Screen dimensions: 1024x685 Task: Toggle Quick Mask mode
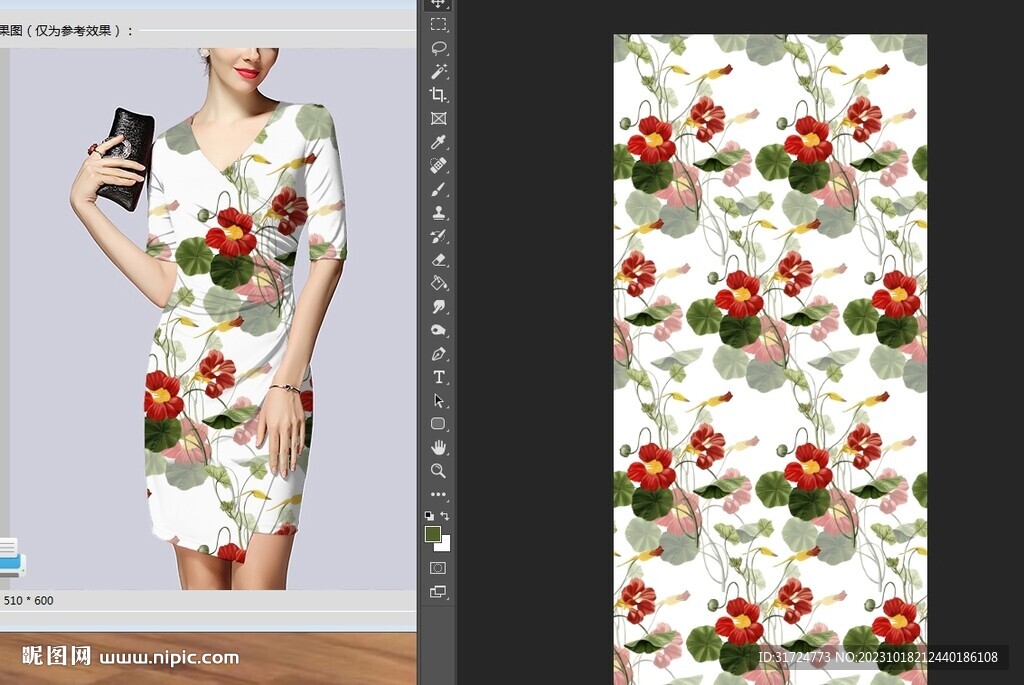coord(438,568)
